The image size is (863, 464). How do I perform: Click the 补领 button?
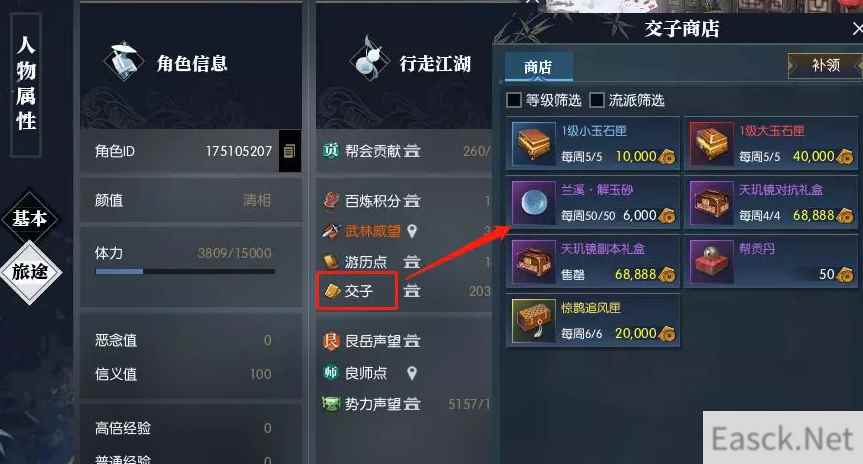click(825, 65)
